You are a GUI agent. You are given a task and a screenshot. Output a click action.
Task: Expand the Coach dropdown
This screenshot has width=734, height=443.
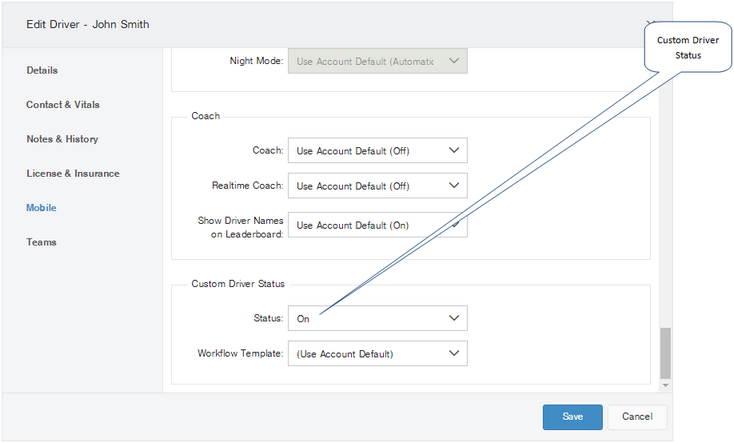click(x=377, y=150)
